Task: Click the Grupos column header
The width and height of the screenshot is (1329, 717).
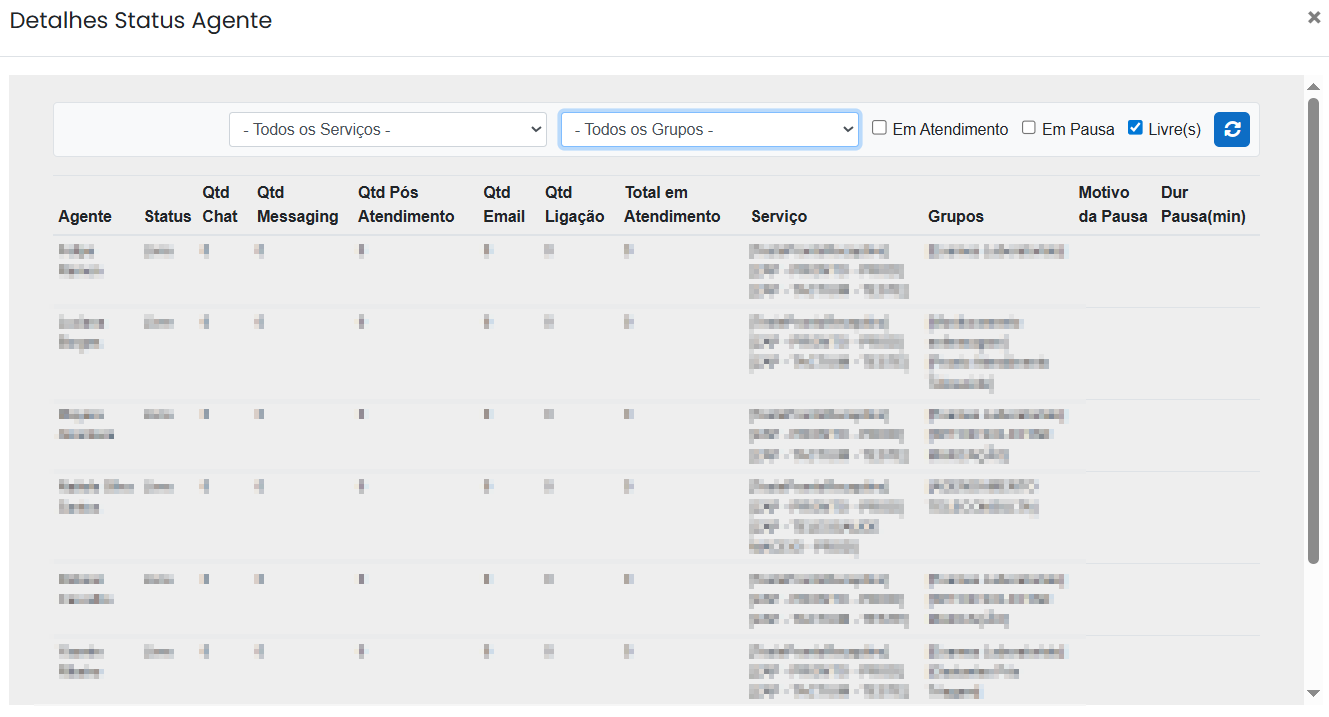Action: point(955,216)
